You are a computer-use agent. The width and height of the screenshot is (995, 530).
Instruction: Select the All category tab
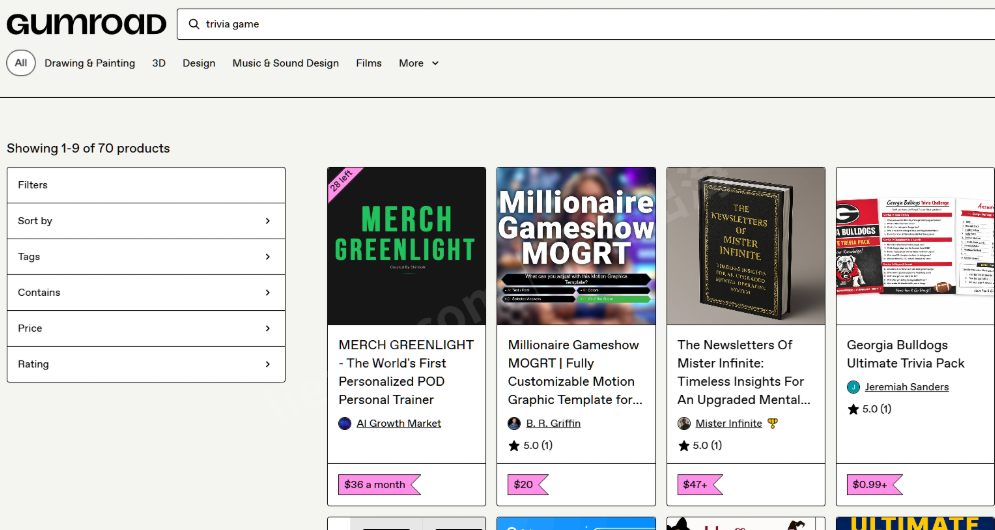pyautogui.click(x=21, y=63)
